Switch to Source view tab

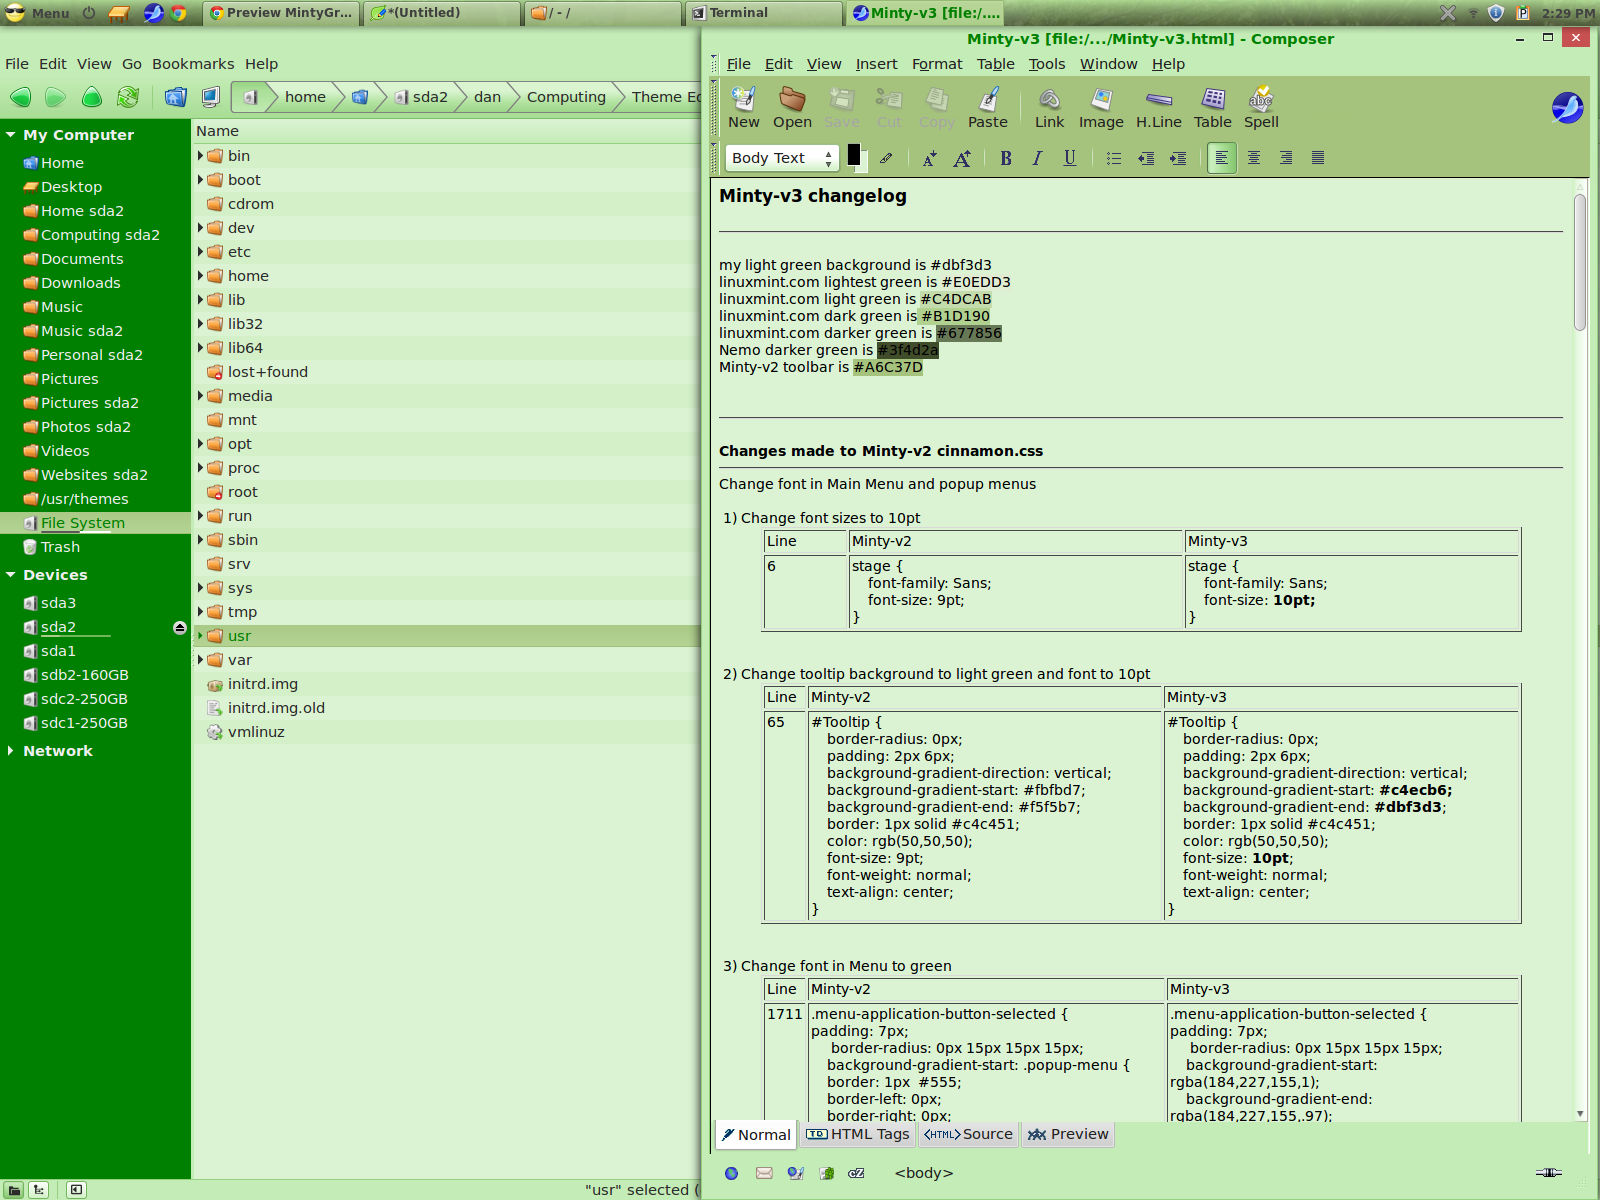[968, 1134]
